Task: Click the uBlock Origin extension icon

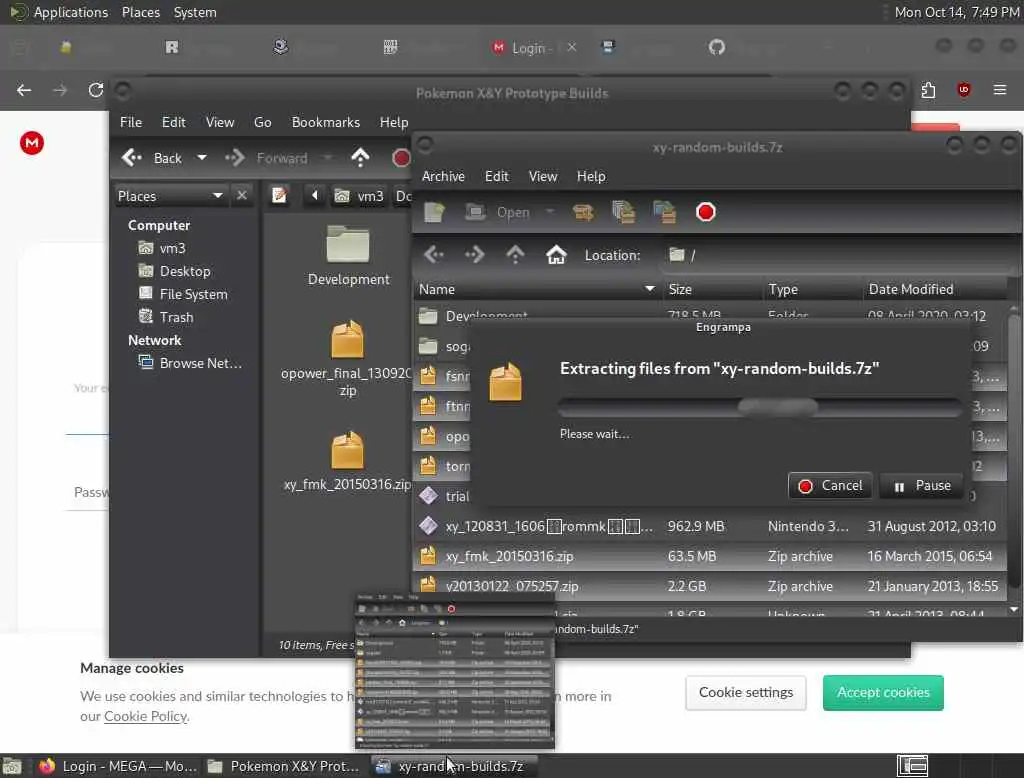Action: 964,90
